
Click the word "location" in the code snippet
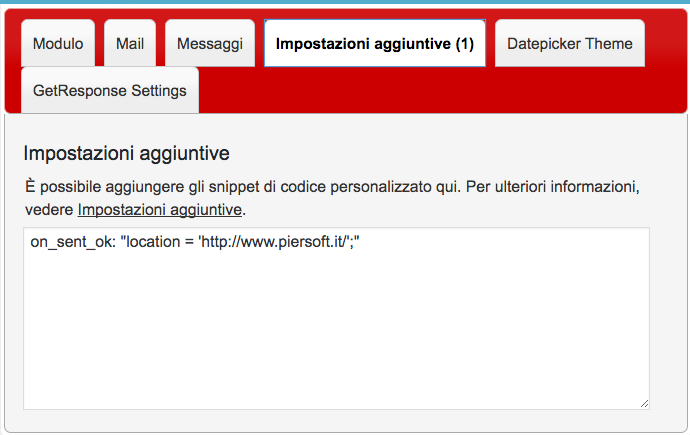pyautogui.click(x=153, y=242)
